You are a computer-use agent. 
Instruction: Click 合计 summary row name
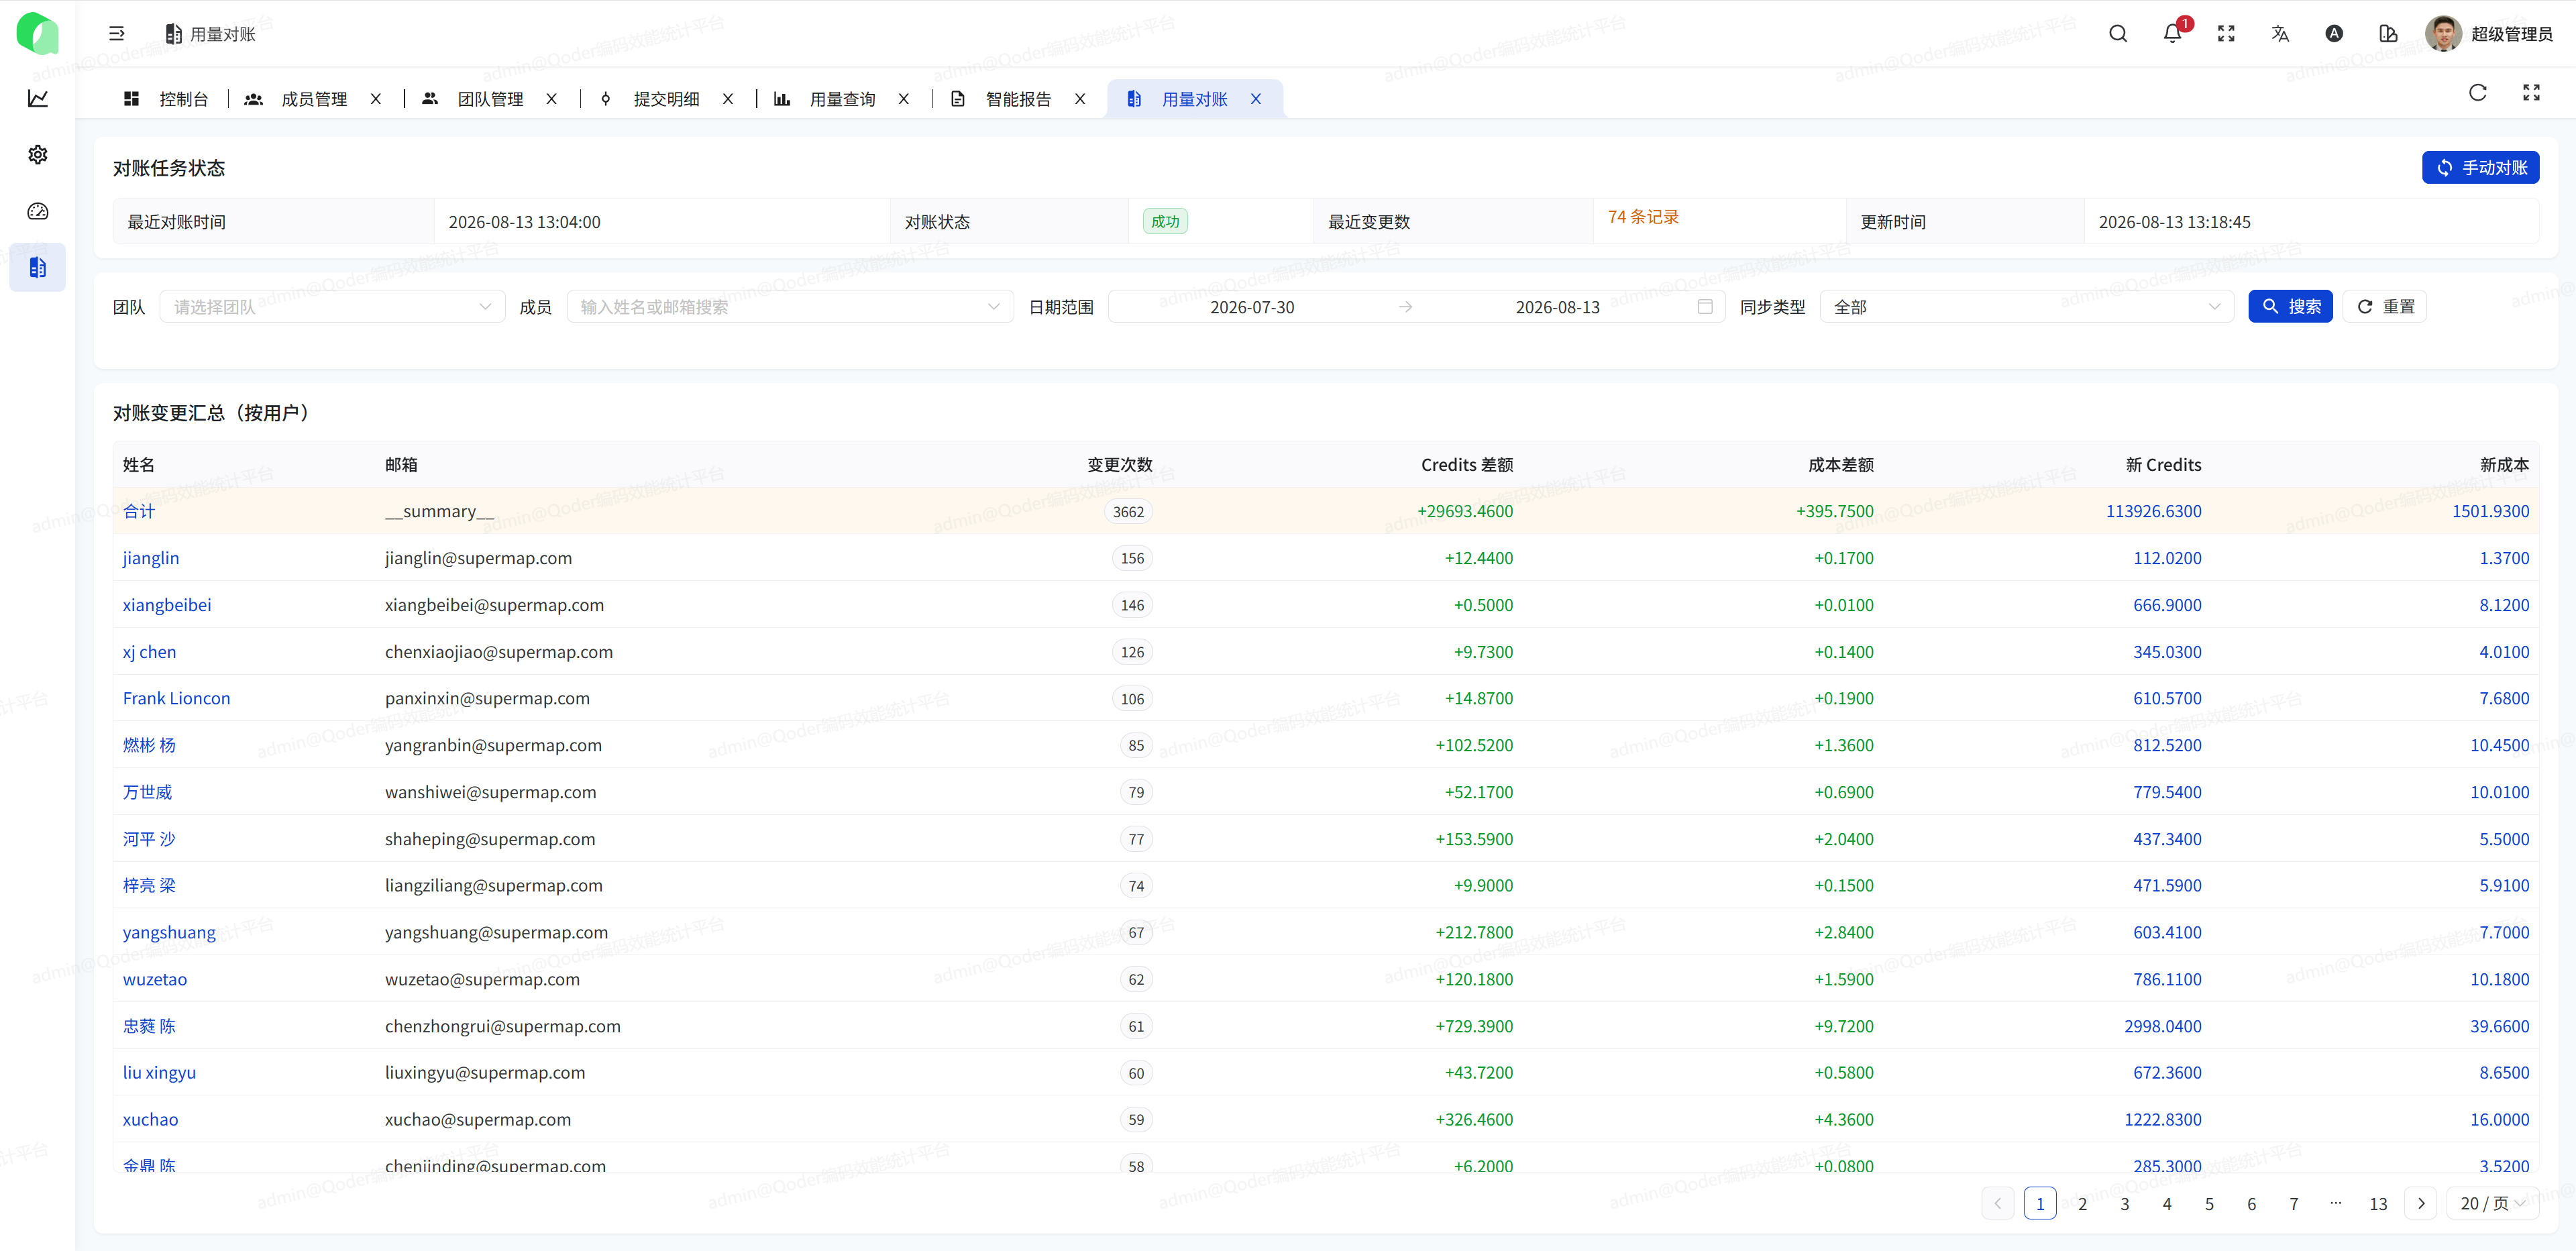click(139, 511)
